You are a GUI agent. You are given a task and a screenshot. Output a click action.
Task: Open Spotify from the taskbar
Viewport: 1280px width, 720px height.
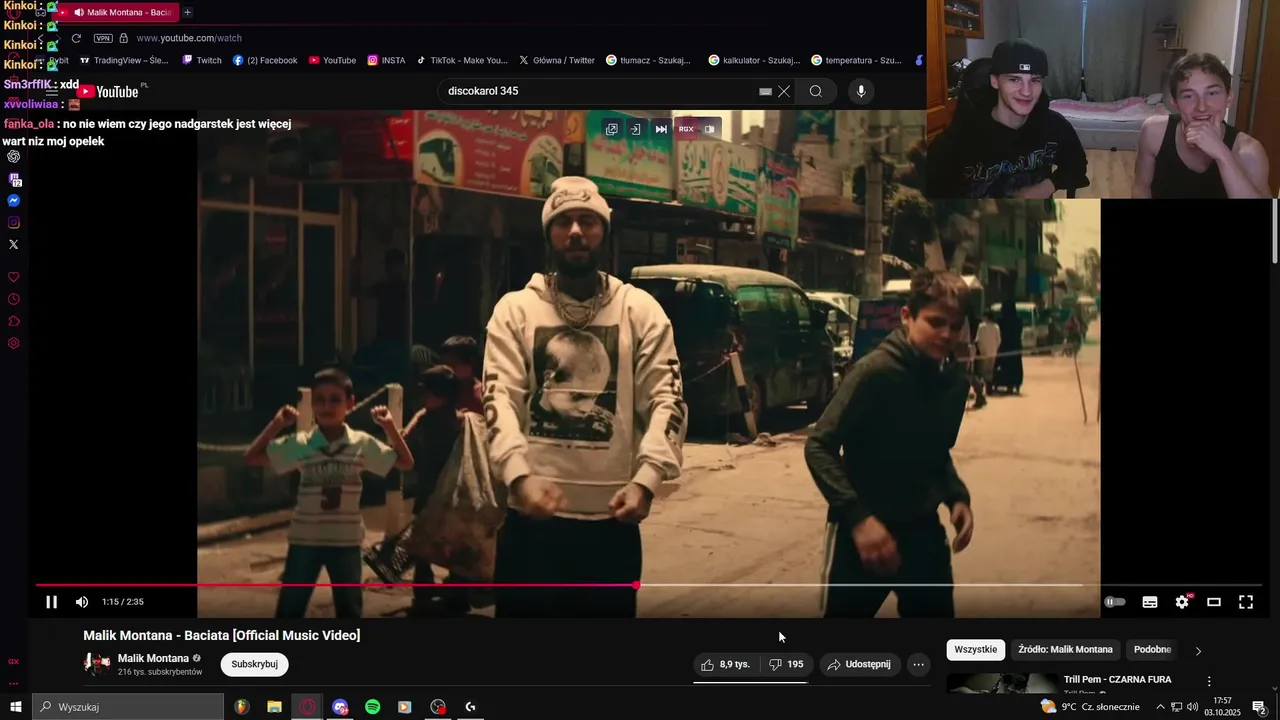tap(372, 707)
